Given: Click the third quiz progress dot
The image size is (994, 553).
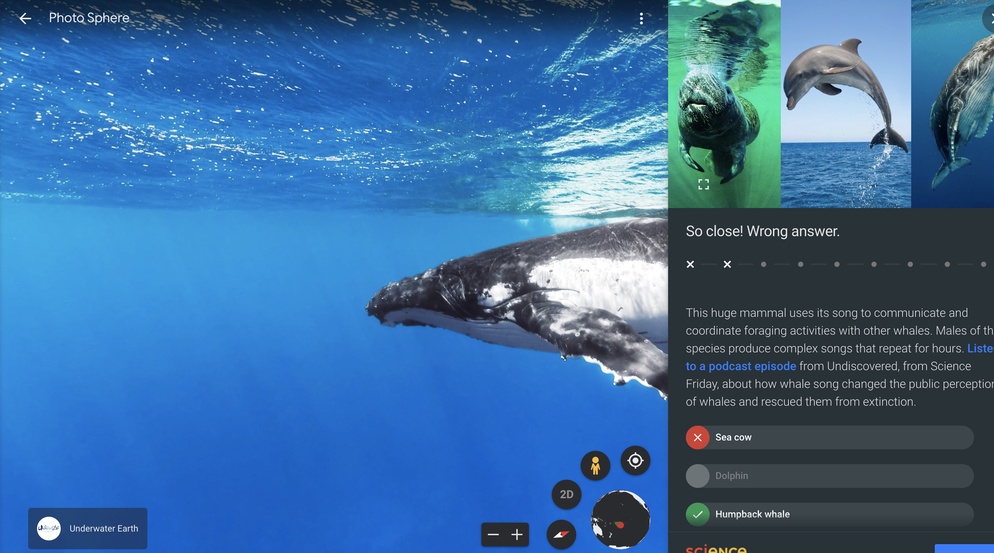Looking at the screenshot, I should [x=764, y=264].
